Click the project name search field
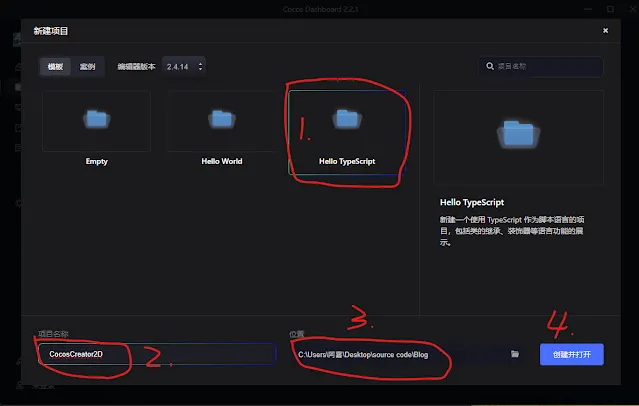 click(x=541, y=66)
